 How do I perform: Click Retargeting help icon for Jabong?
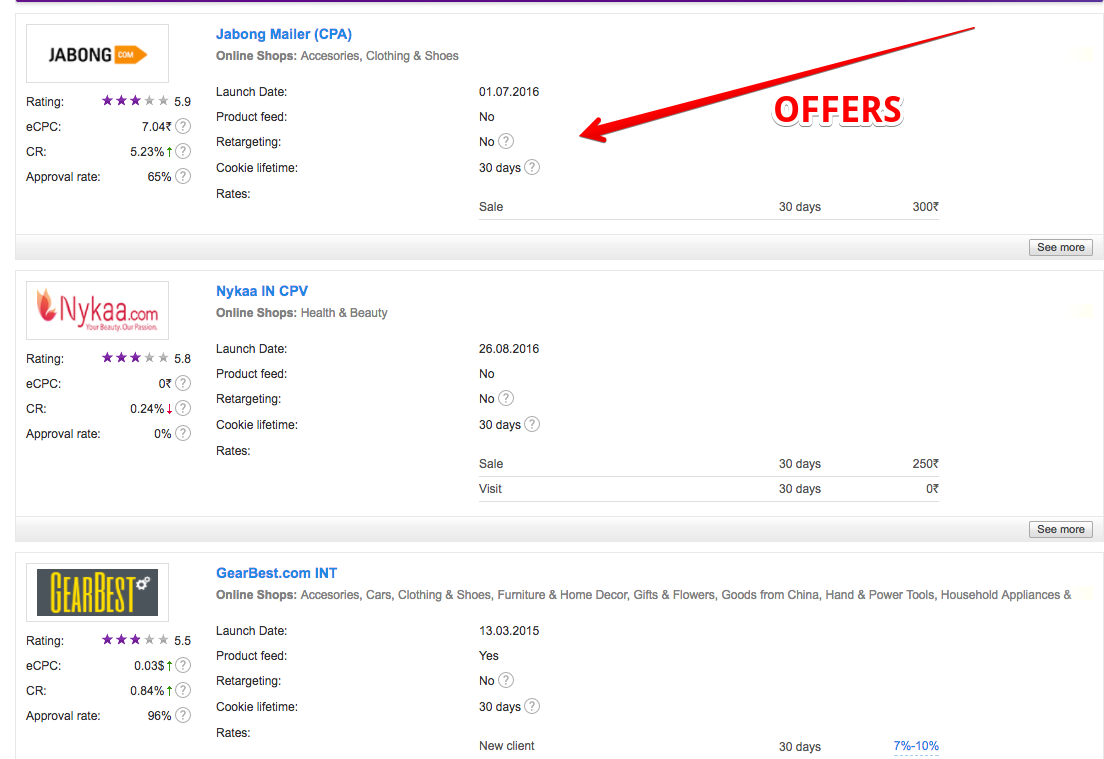click(506, 141)
